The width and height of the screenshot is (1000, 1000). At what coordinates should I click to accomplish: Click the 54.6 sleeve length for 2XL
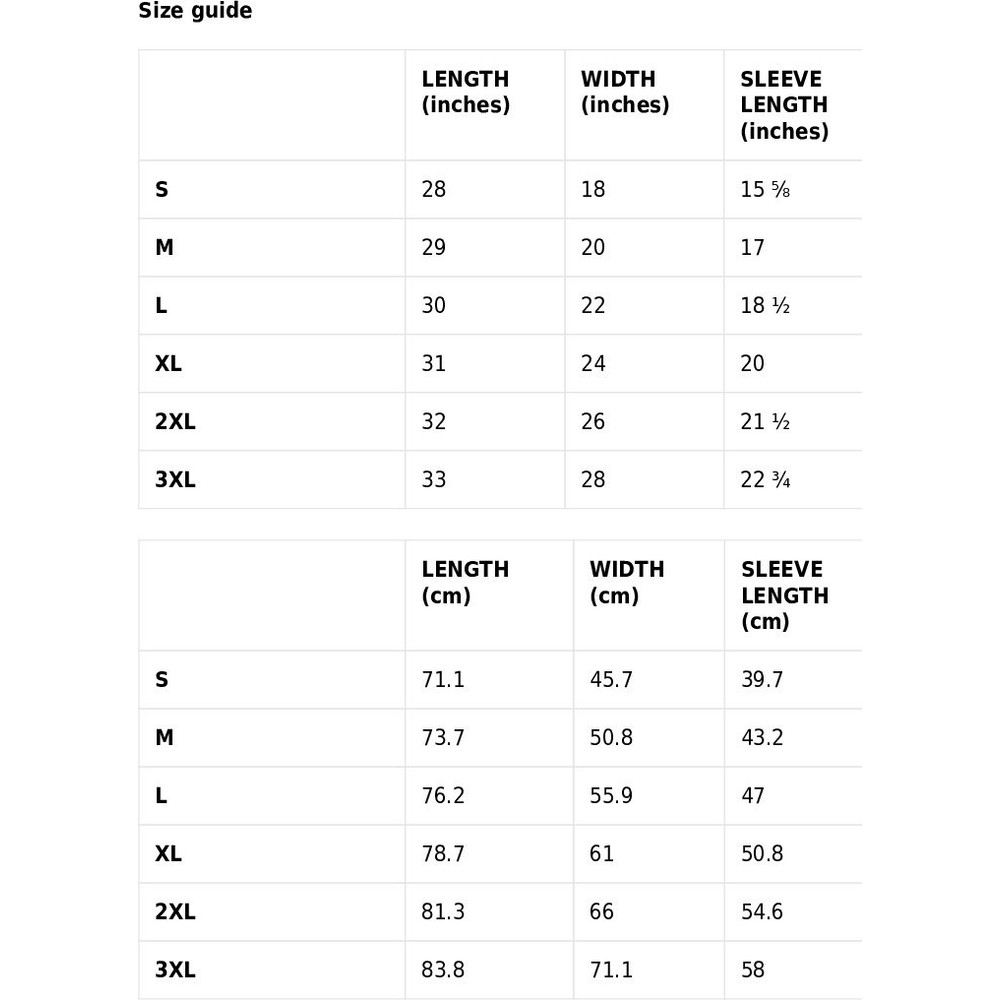(762, 912)
